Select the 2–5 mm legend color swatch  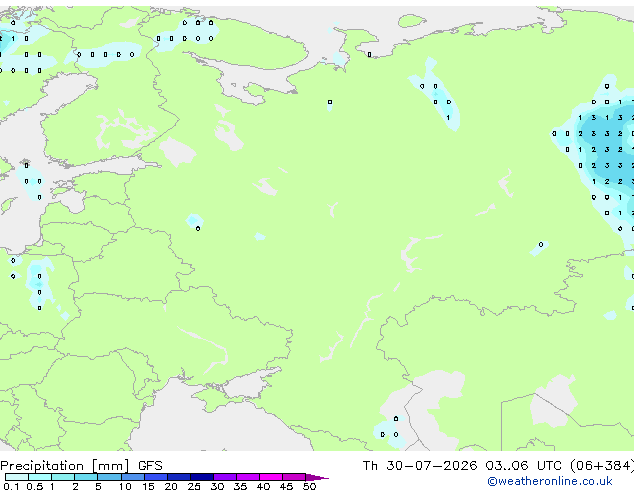point(86,477)
